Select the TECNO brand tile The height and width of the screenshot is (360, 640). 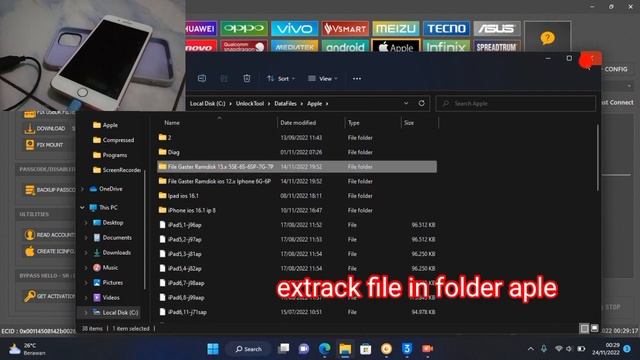click(447, 29)
